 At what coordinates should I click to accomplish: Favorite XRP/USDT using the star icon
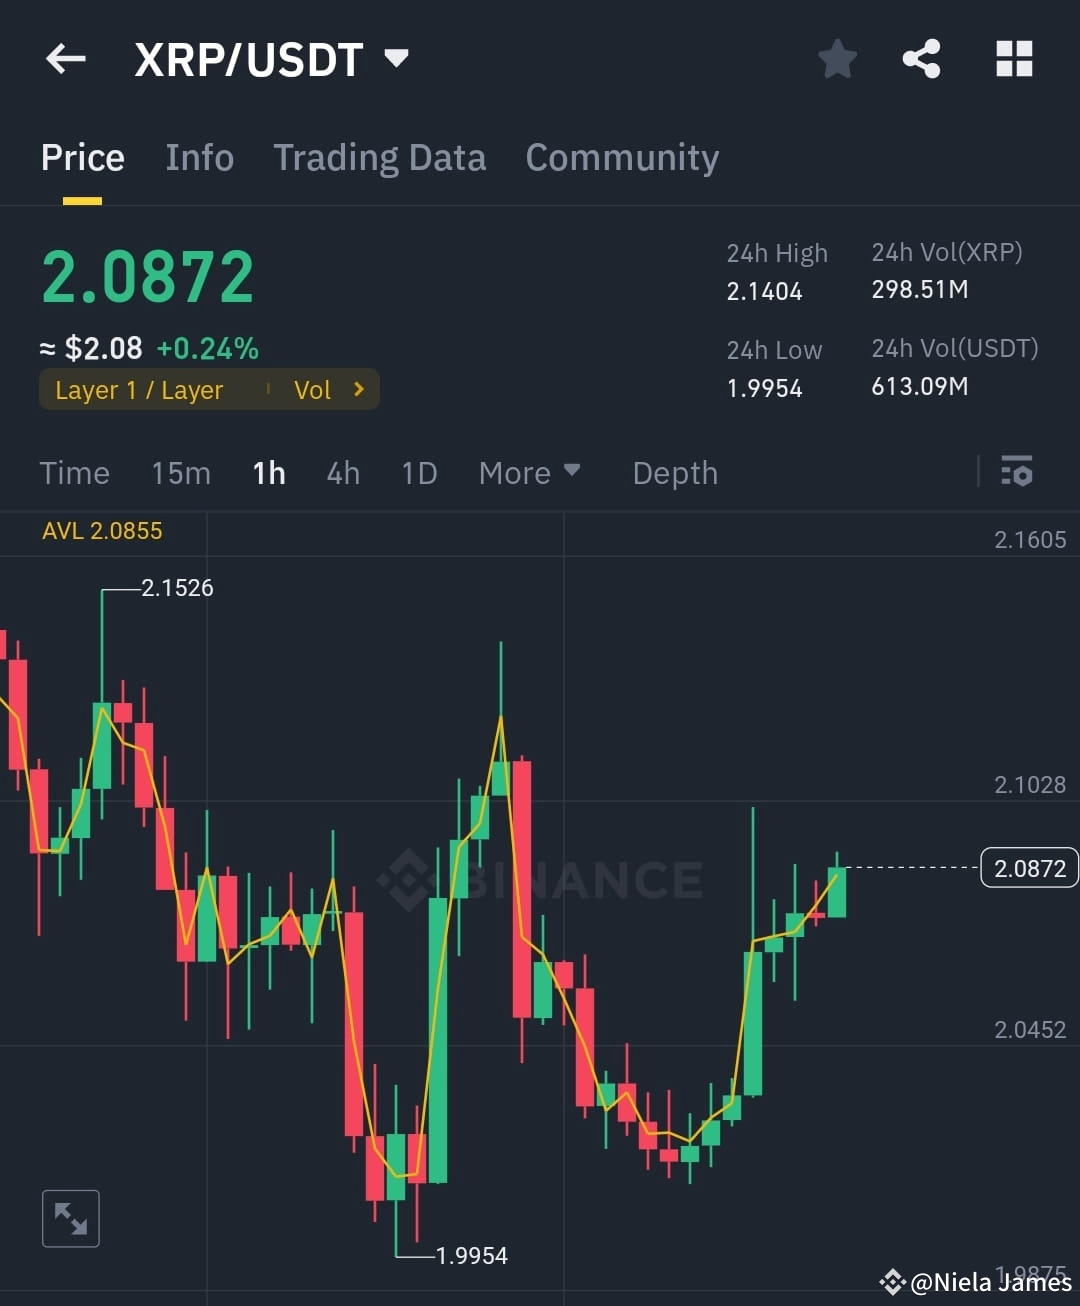point(837,58)
